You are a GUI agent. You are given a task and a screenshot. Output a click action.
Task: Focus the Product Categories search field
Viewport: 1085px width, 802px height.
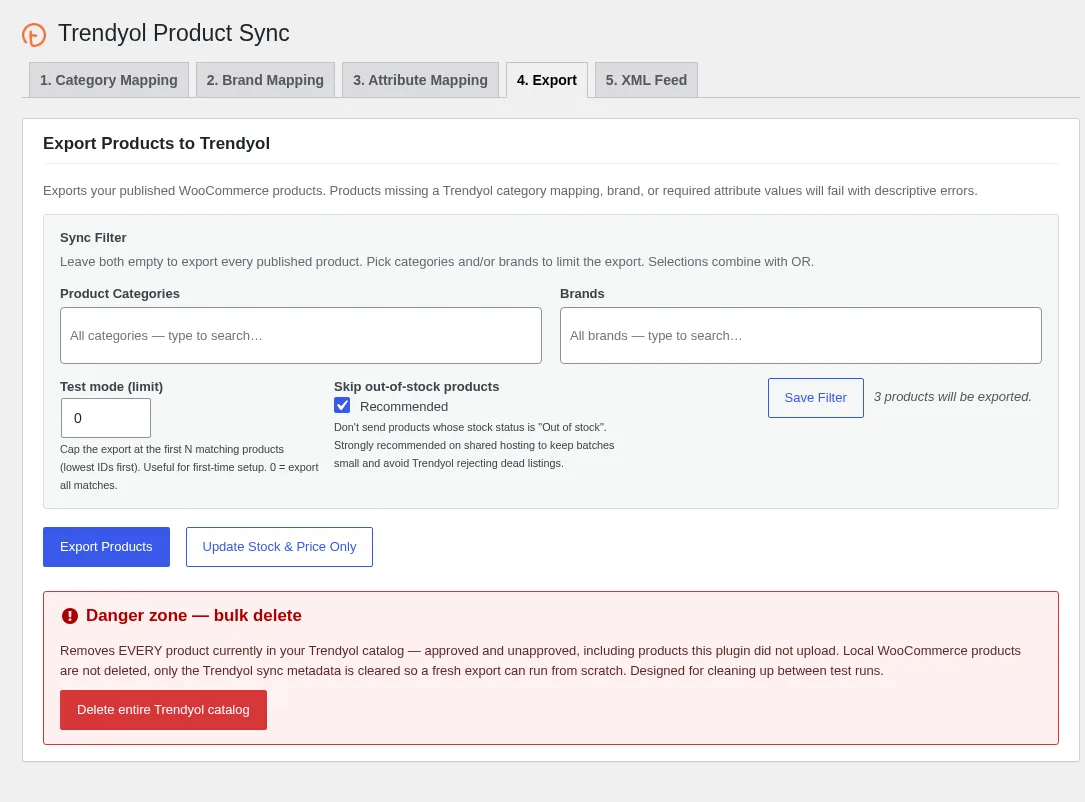point(301,336)
